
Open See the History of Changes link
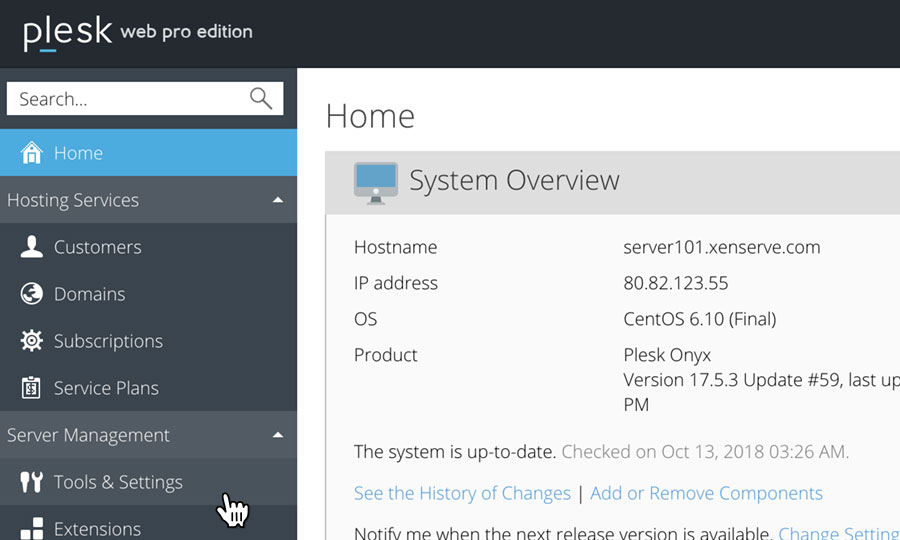tap(462, 493)
